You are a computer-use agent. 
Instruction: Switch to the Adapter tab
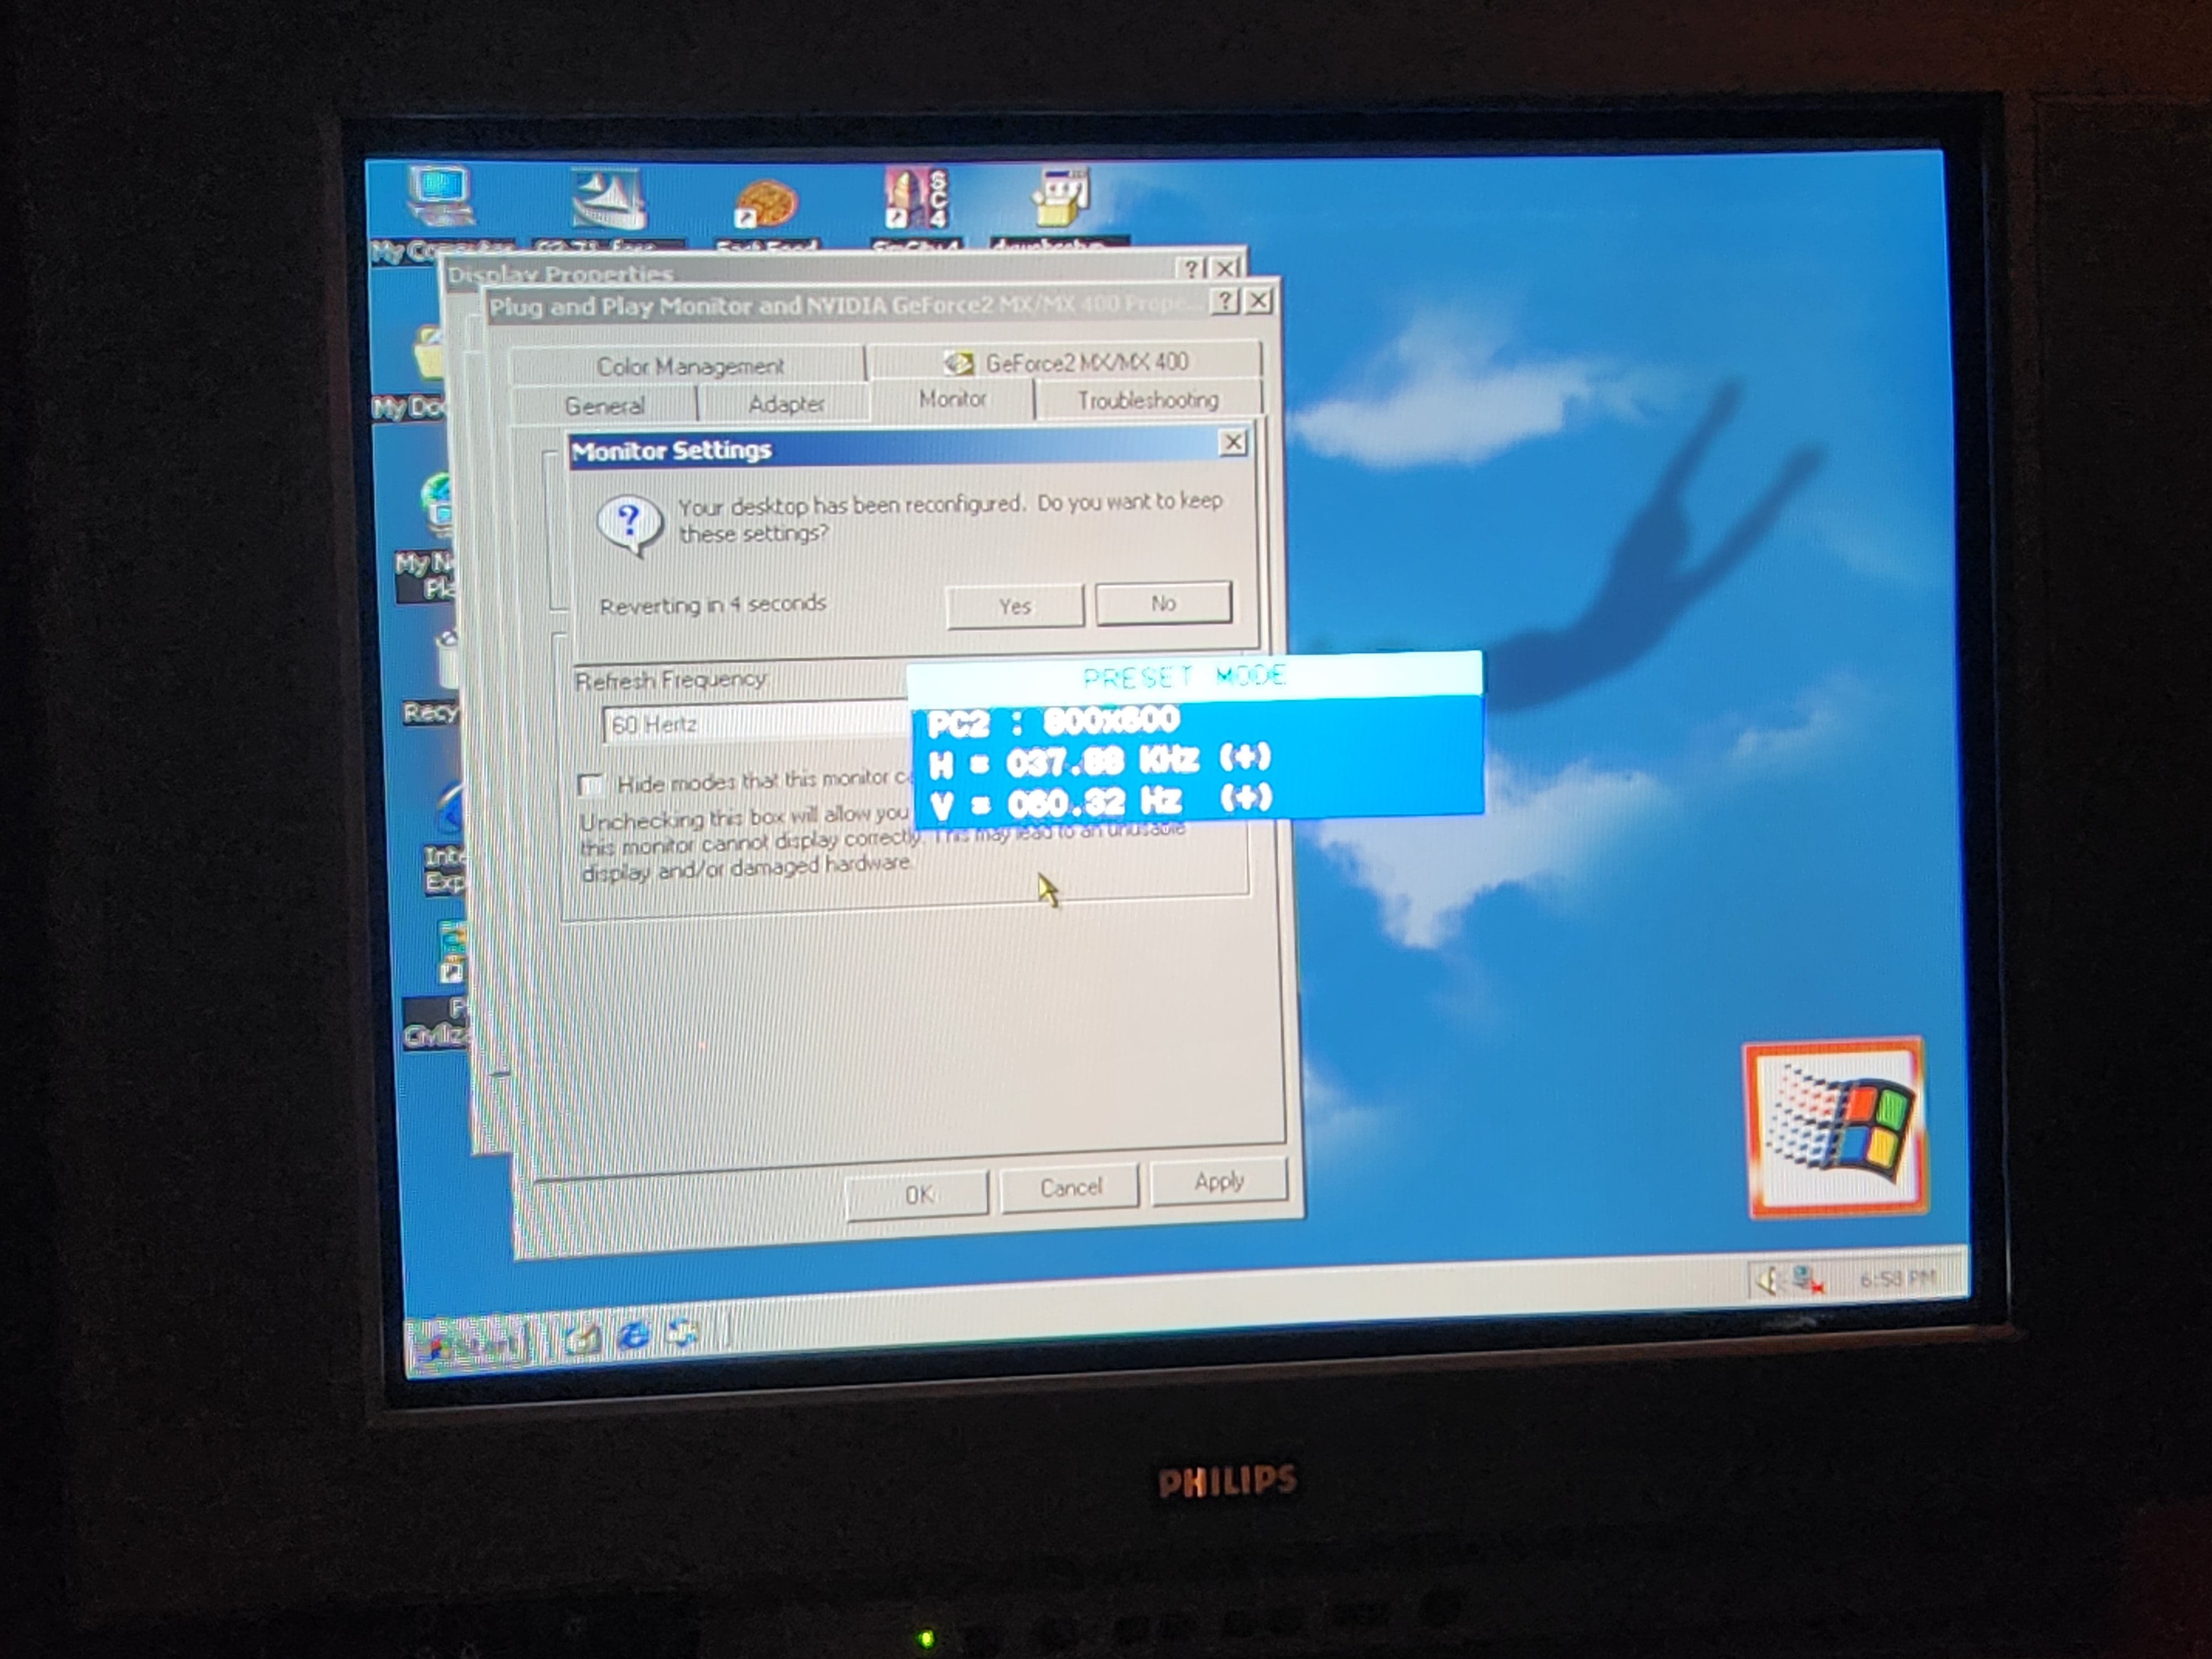[786, 404]
